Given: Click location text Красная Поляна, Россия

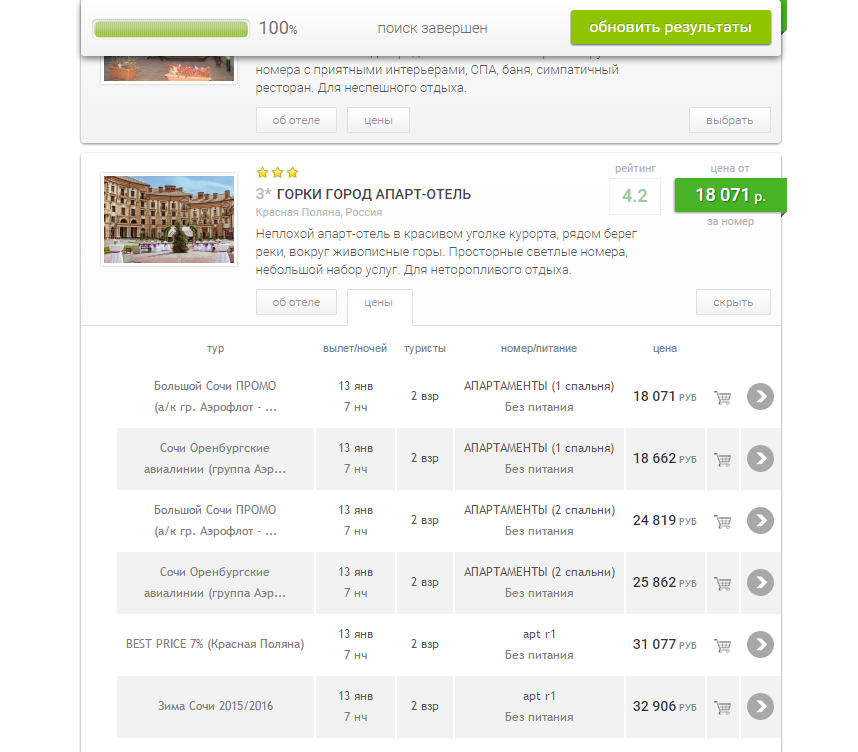Looking at the screenshot, I should tap(318, 212).
